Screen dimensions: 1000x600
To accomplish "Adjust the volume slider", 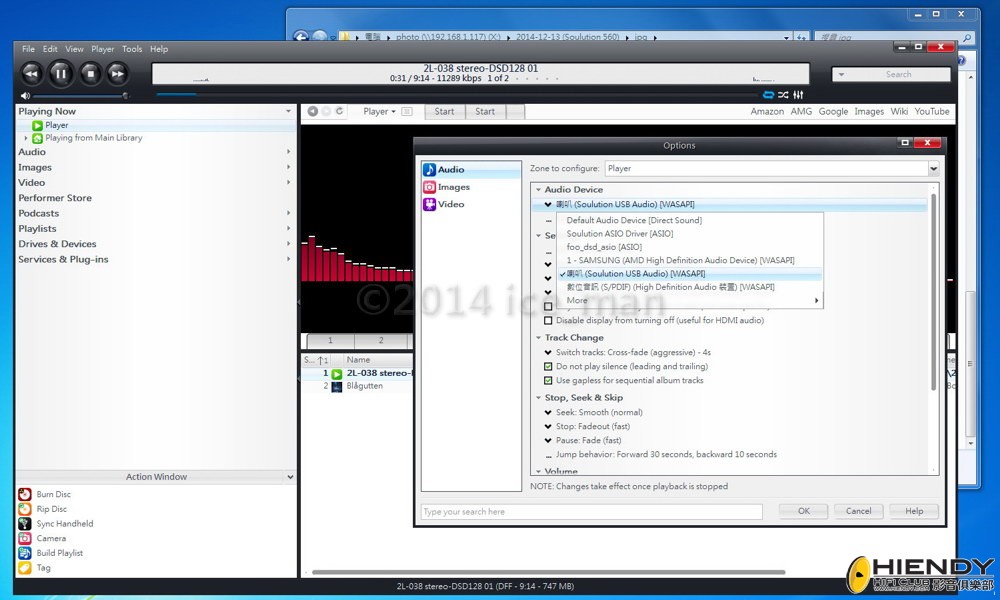I will [80, 96].
